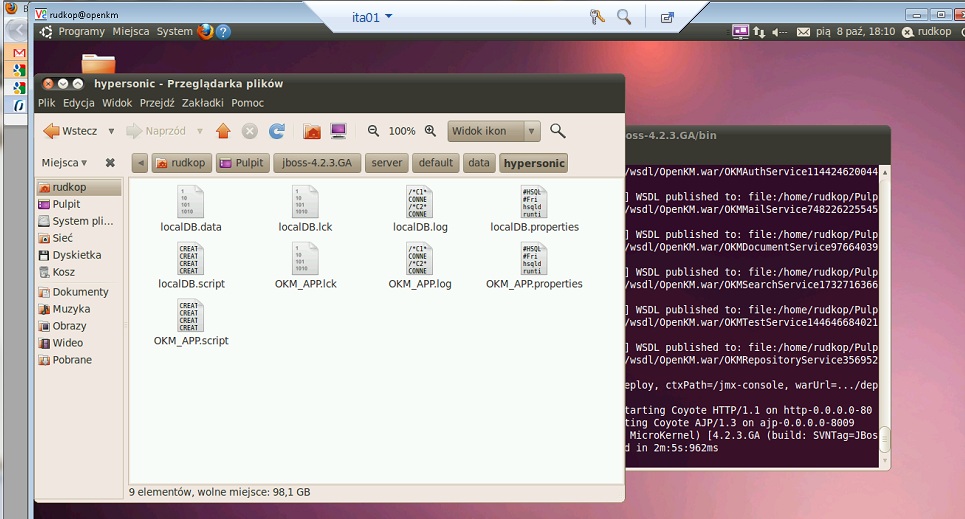
Task: Open the ita01 session dropdown
Action: coord(372,17)
